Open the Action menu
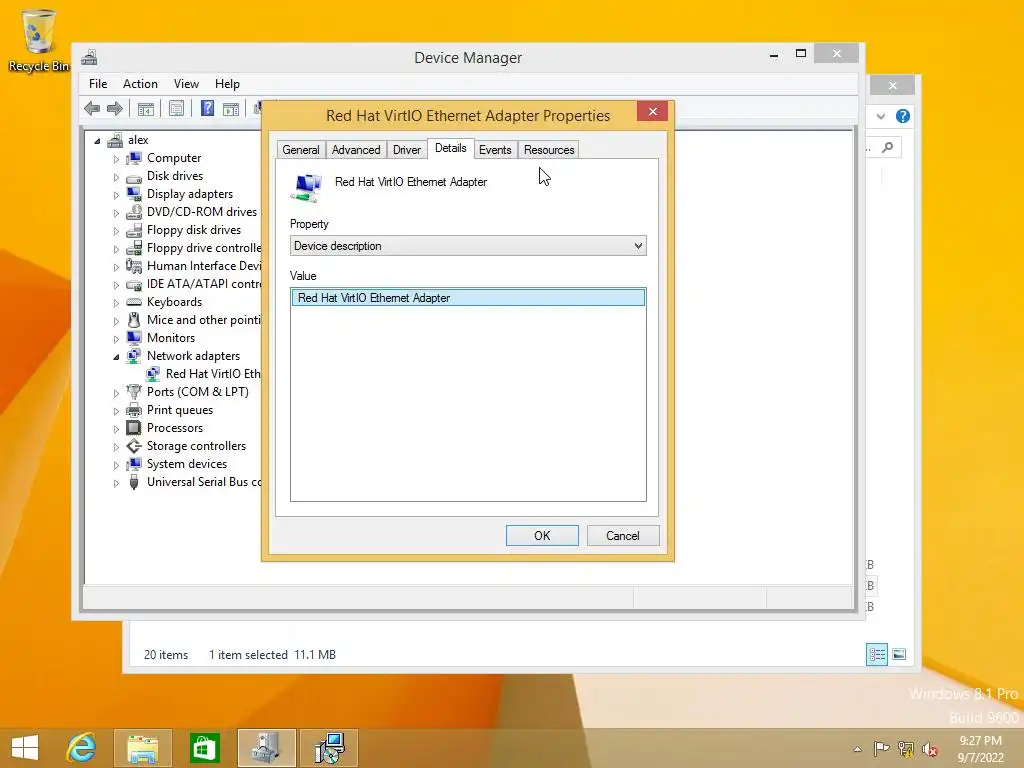Screen dimensions: 1024x768 pyautogui.click(x=140, y=84)
